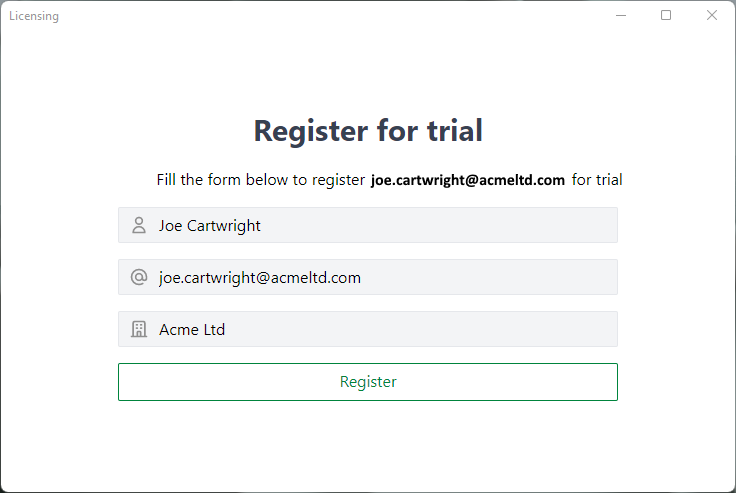Click the Register for trial heading
This screenshot has height=493, width=736.
click(x=368, y=131)
